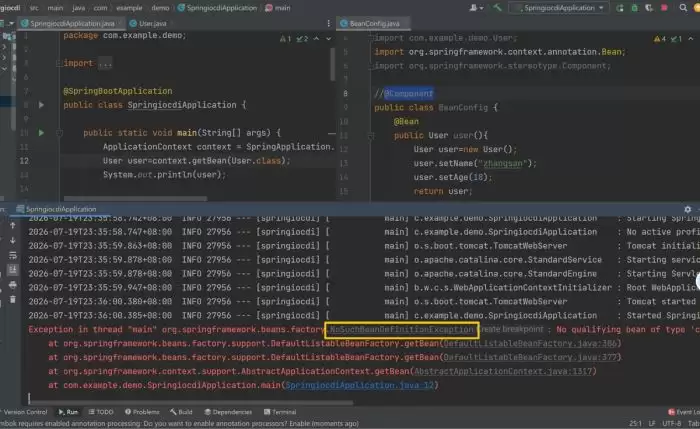Click the console Up the Stack Trace arrow
The image size is (700, 429).
(12, 225)
